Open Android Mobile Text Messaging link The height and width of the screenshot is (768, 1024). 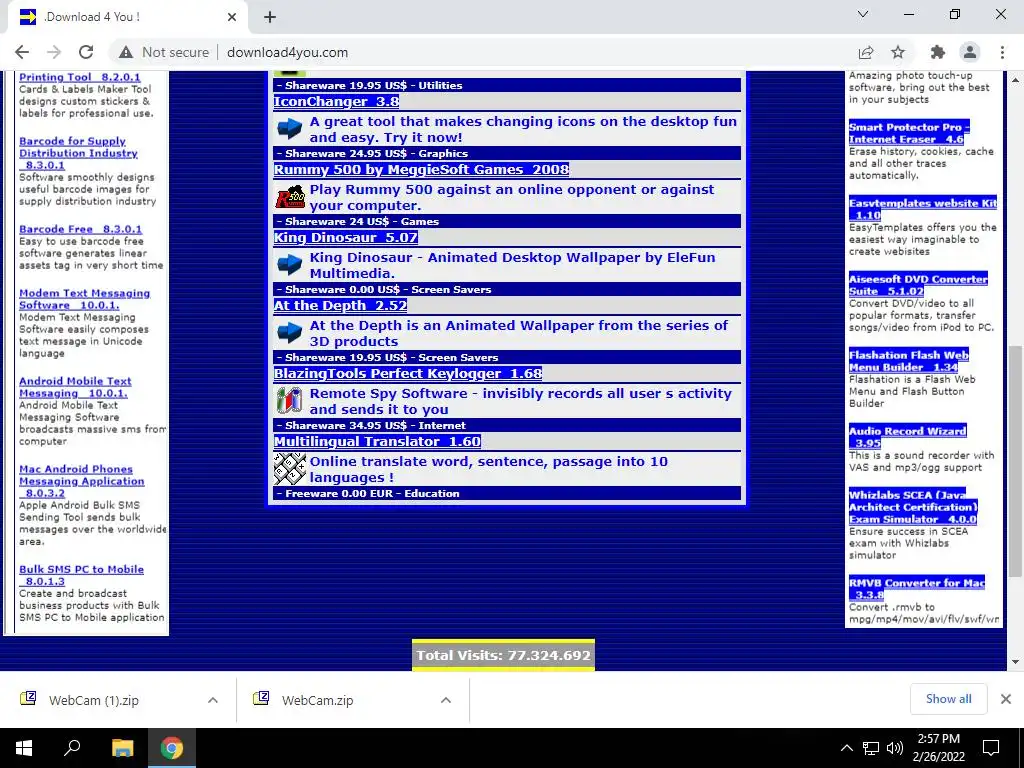(75, 387)
